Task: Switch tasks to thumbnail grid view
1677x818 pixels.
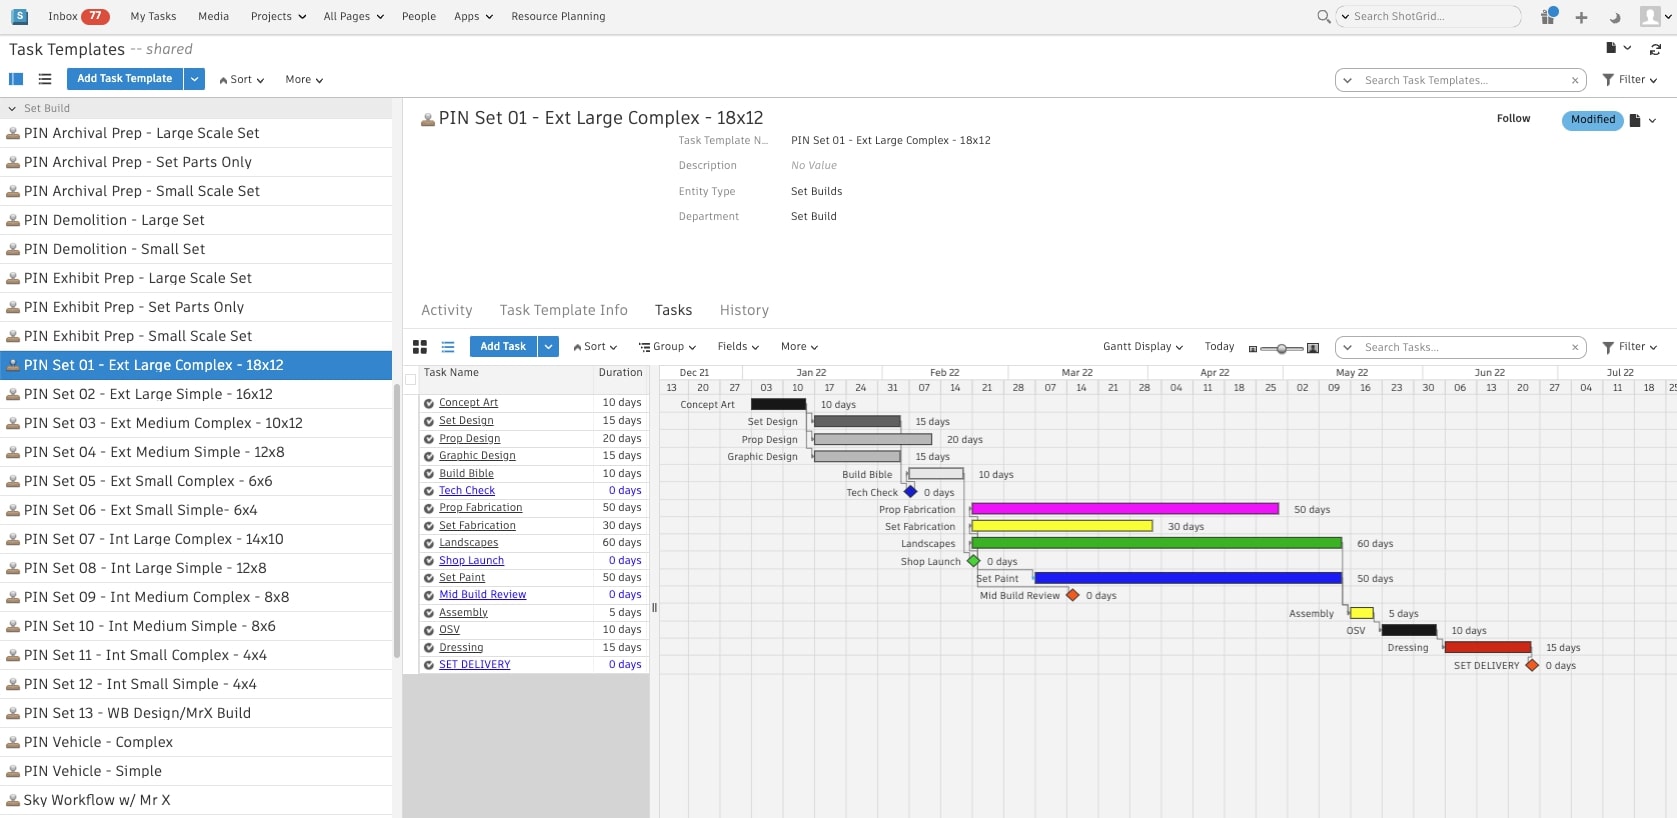Action: [x=420, y=347]
